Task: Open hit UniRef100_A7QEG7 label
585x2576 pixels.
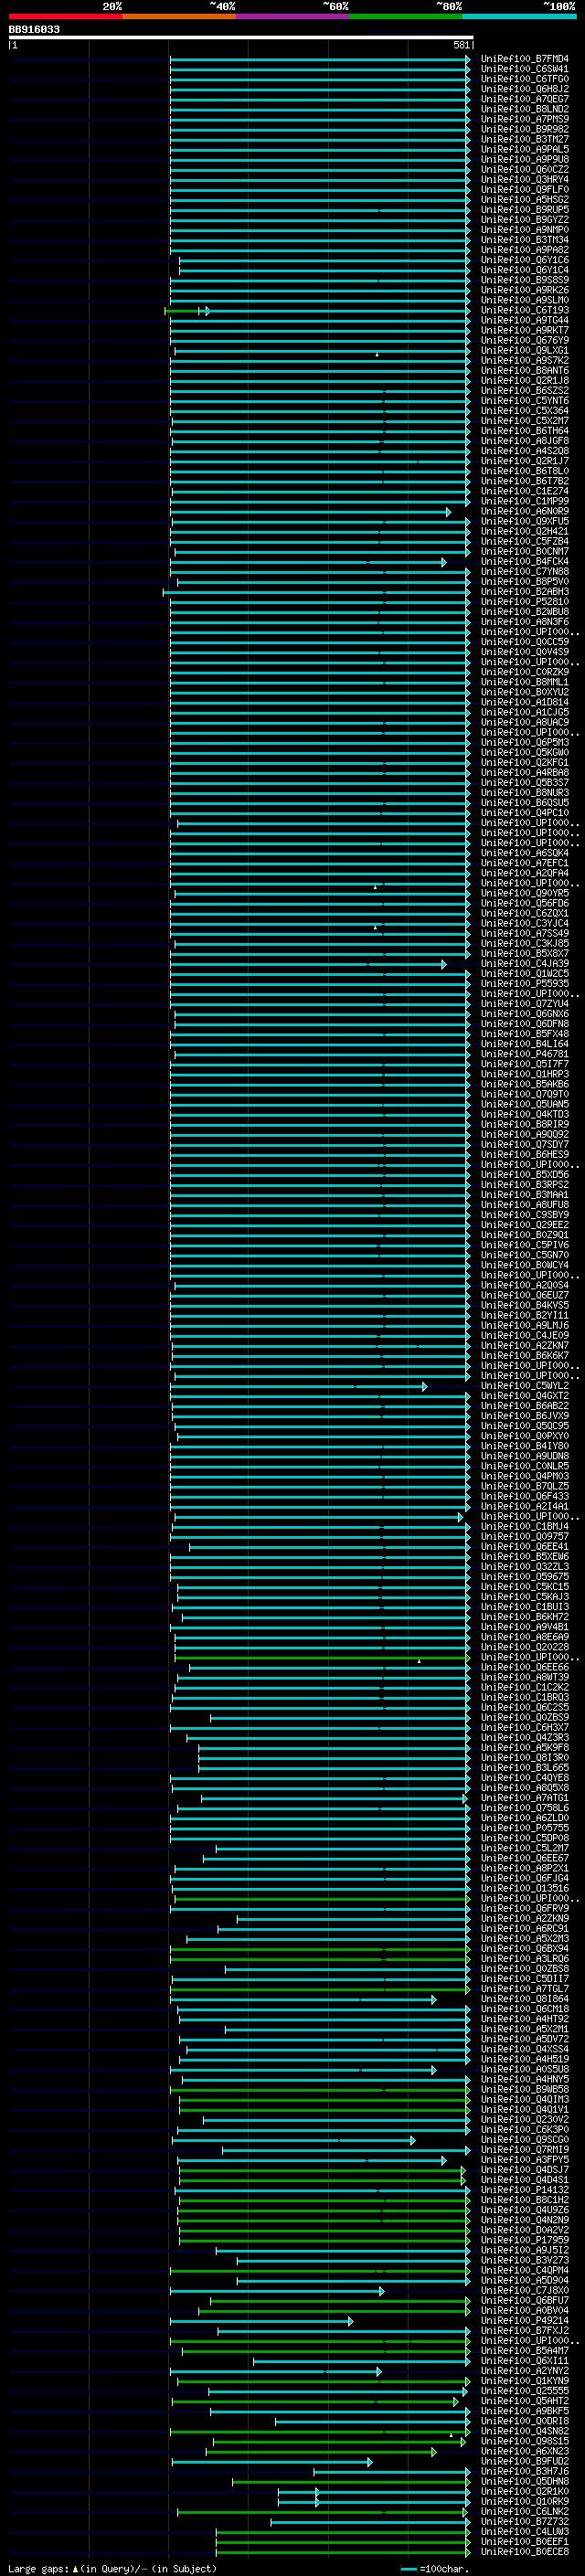Action: coord(525,99)
